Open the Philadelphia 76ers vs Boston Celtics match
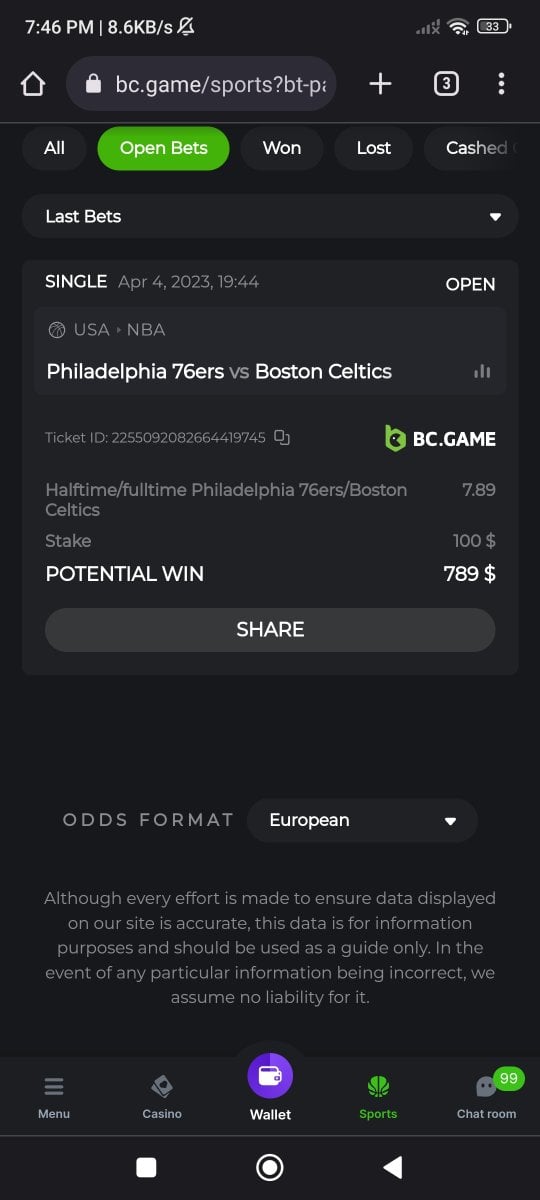The height and width of the screenshot is (1200, 540). coord(219,371)
